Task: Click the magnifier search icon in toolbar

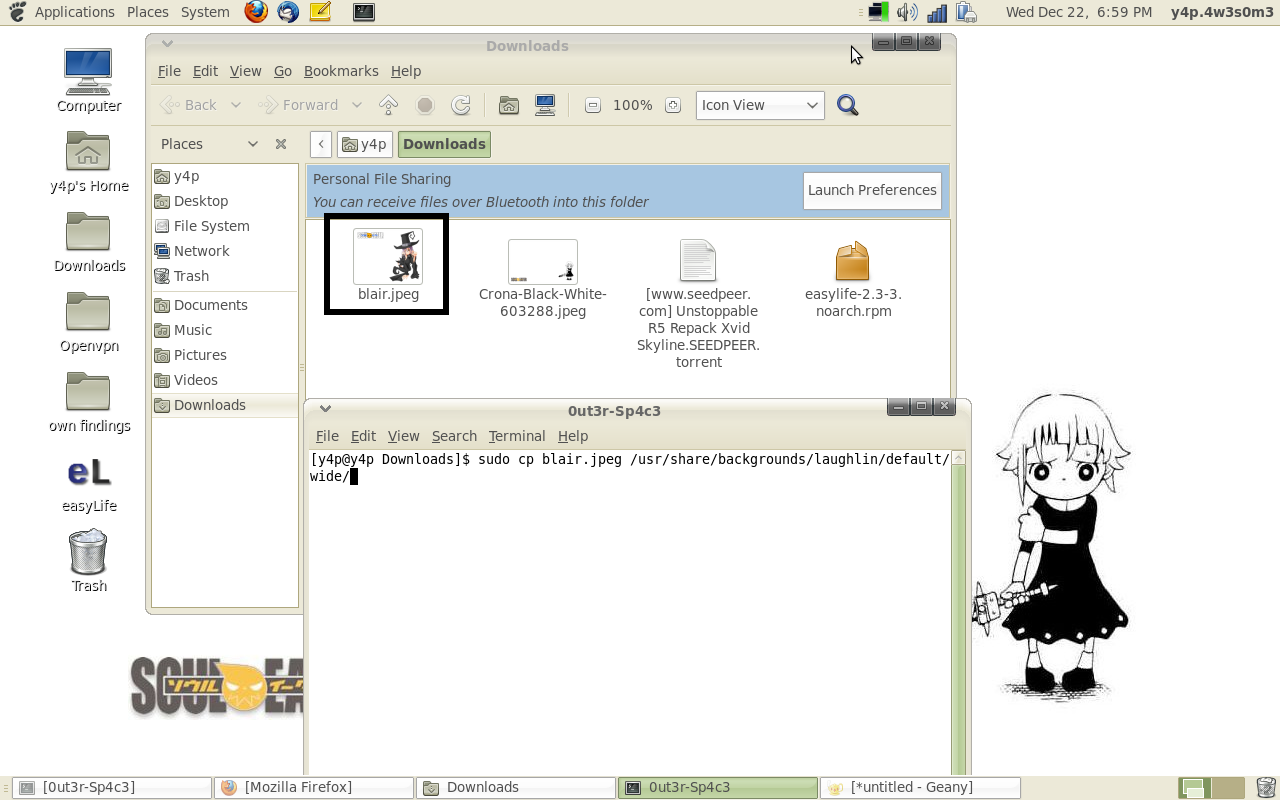Action: pyautogui.click(x=848, y=105)
